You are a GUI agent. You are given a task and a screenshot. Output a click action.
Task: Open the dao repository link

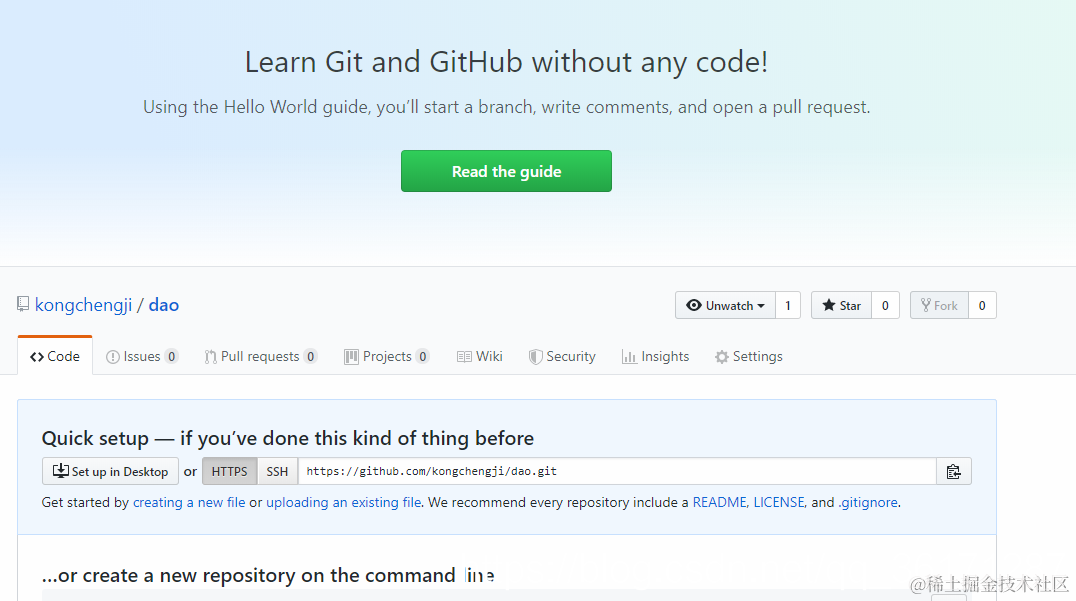163,305
